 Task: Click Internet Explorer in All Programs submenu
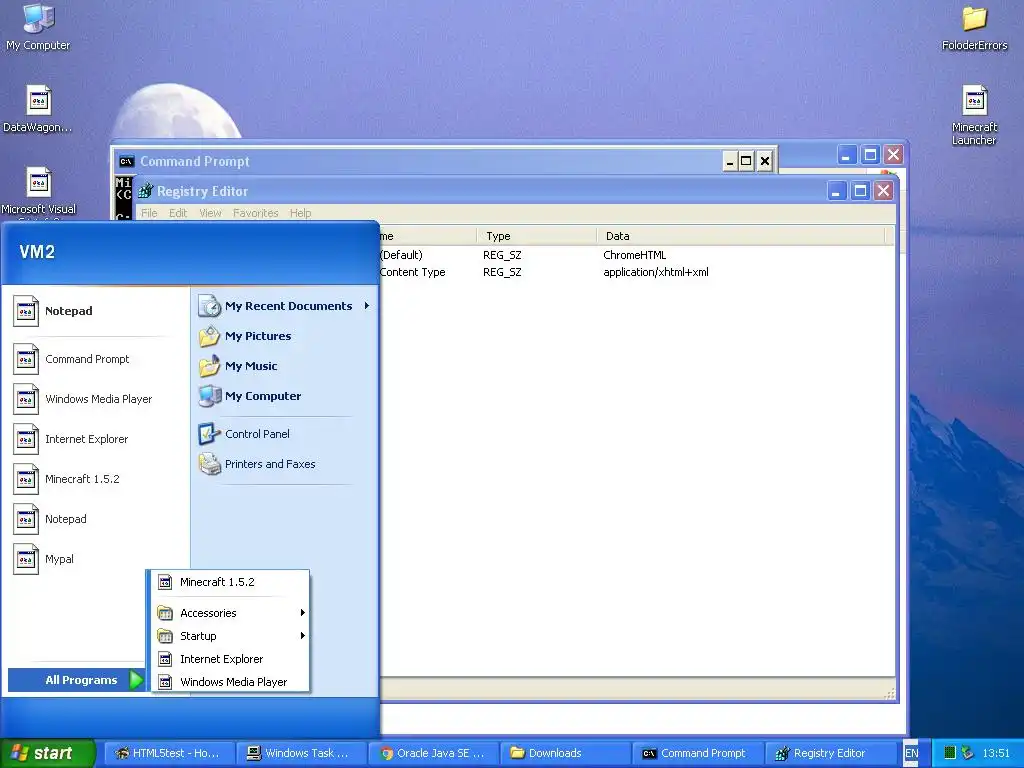[x=221, y=660]
